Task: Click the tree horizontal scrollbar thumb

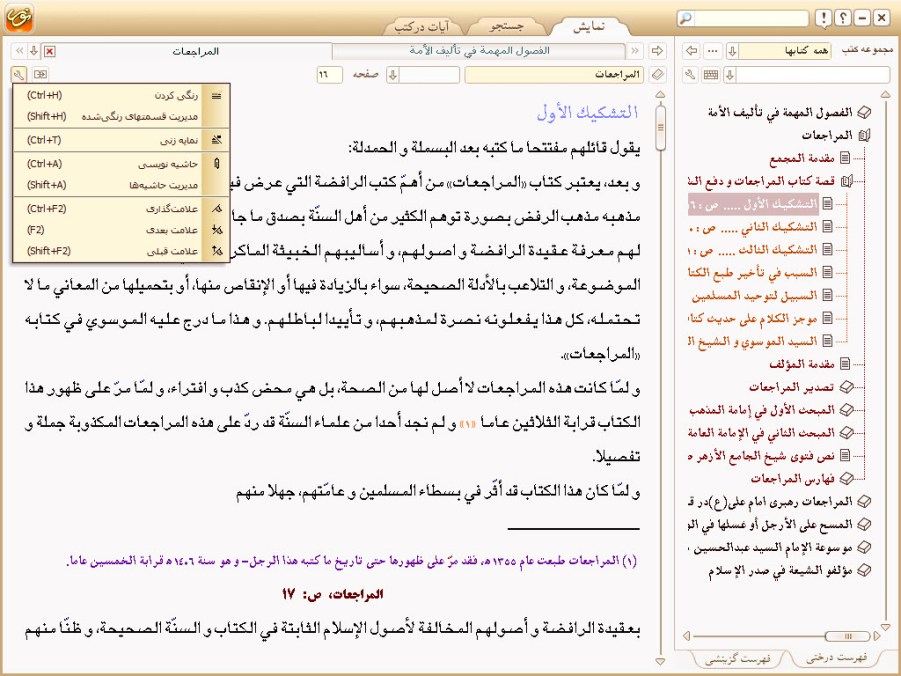Action: 847,636
